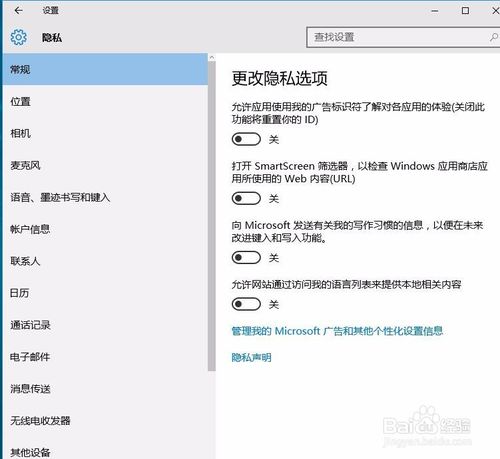Open the 日历 section
Viewport: 500px width, 459px height.
coord(105,293)
